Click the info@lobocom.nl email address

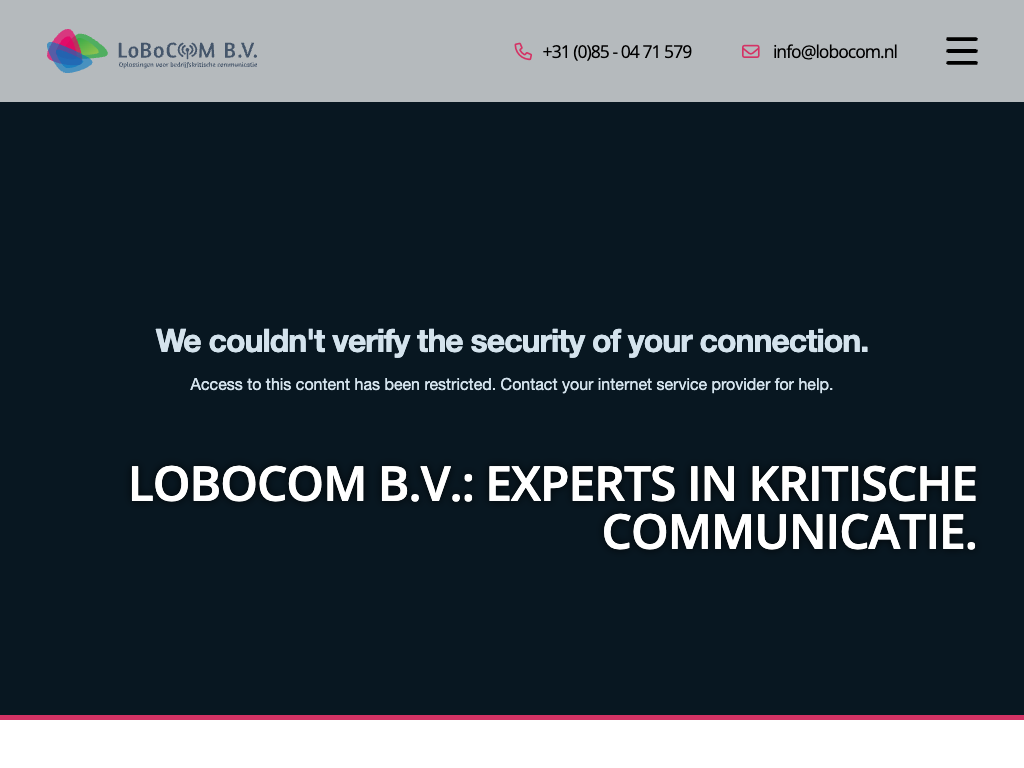tap(835, 52)
